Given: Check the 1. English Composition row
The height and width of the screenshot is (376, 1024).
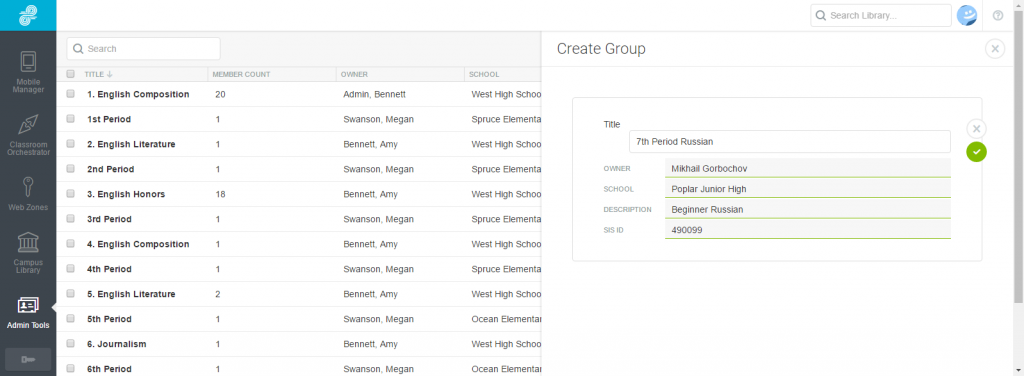Looking at the screenshot, I should tap(71, 94).
